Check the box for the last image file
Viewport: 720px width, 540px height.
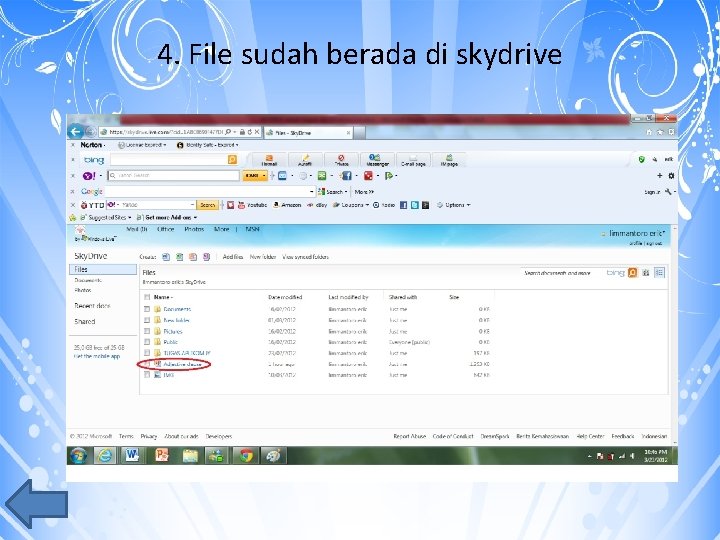click(147, 375)
